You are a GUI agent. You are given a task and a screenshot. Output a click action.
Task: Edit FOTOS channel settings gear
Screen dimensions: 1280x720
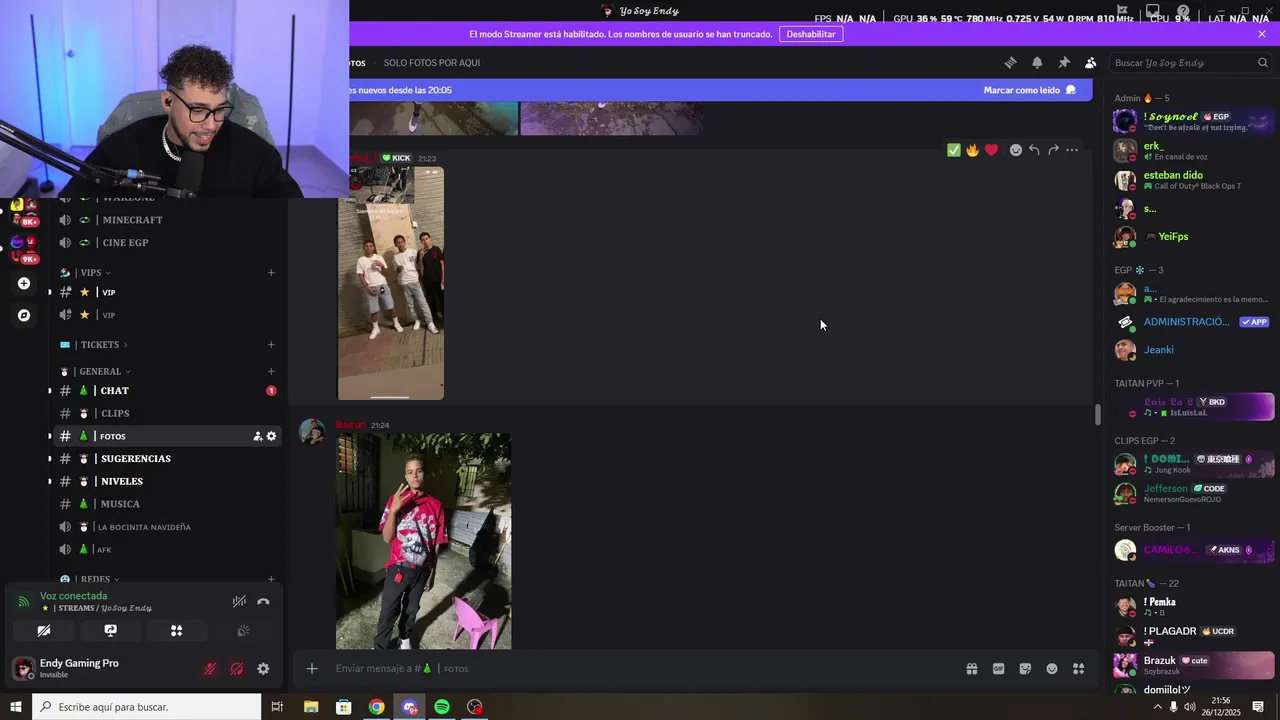point(271,436)
